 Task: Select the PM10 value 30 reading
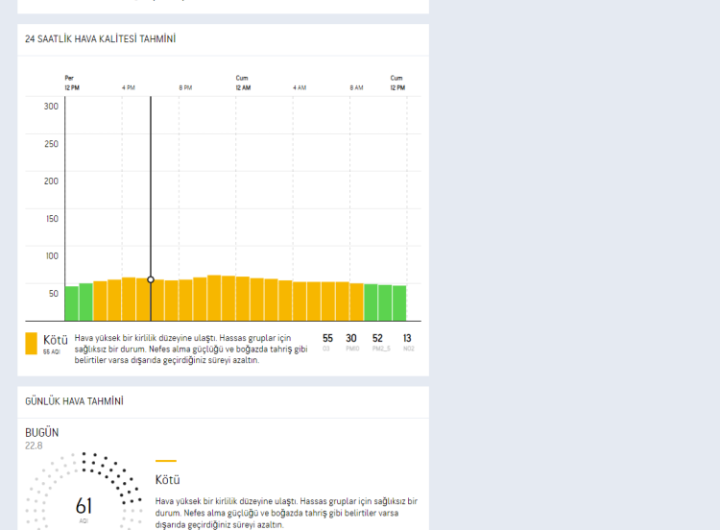point(351,340)
